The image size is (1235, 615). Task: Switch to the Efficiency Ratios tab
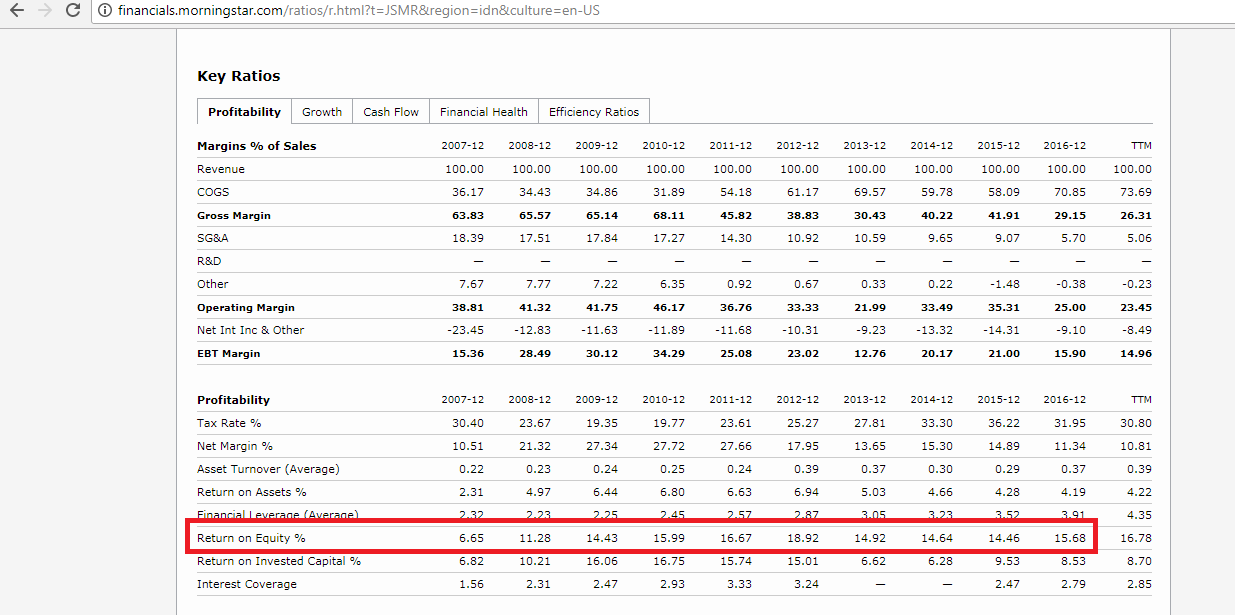tap(594, 111)
